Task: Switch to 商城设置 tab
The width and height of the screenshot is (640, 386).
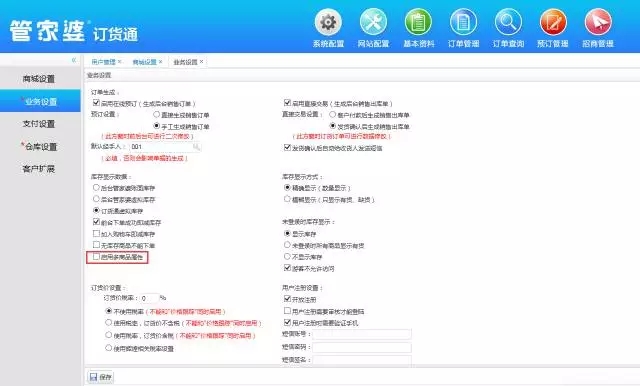Action: pos(144,62)
